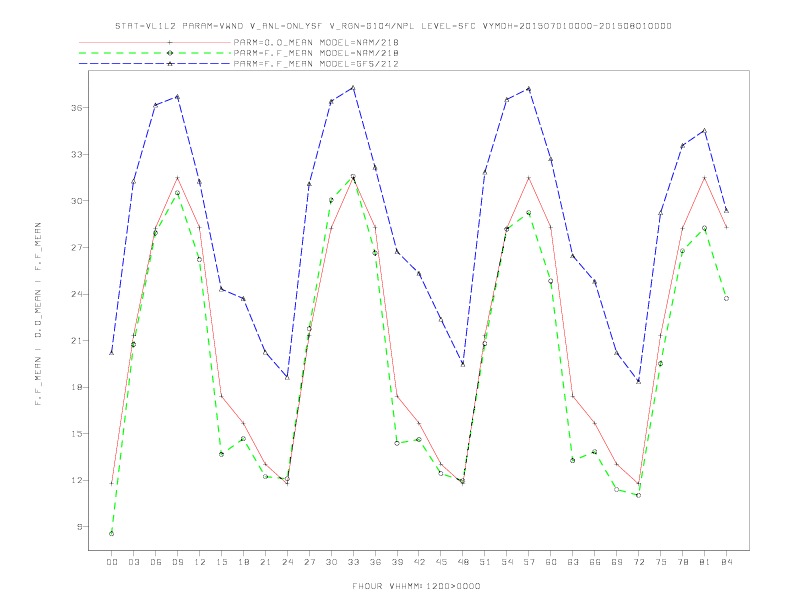This screenshot has height=612, width=792.
Task: Click x-axis forecast hour label 09
Action: point(177,562)
